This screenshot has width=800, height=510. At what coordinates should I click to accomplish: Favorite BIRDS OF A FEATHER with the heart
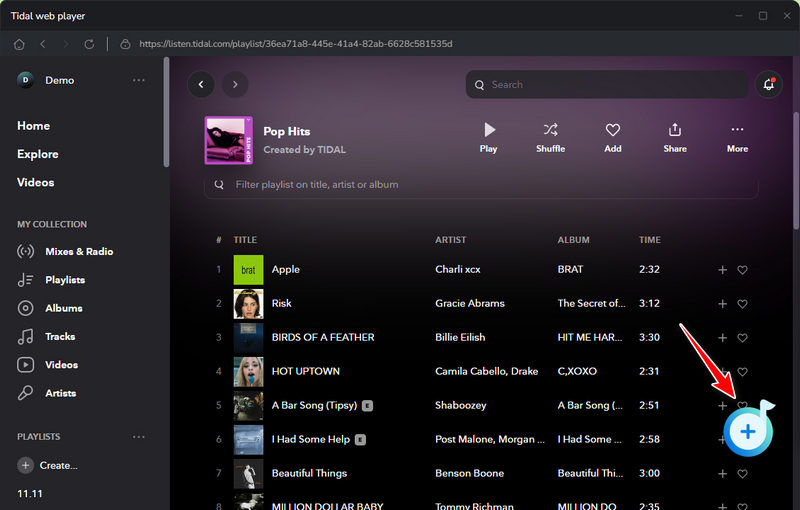click(742, 338)
